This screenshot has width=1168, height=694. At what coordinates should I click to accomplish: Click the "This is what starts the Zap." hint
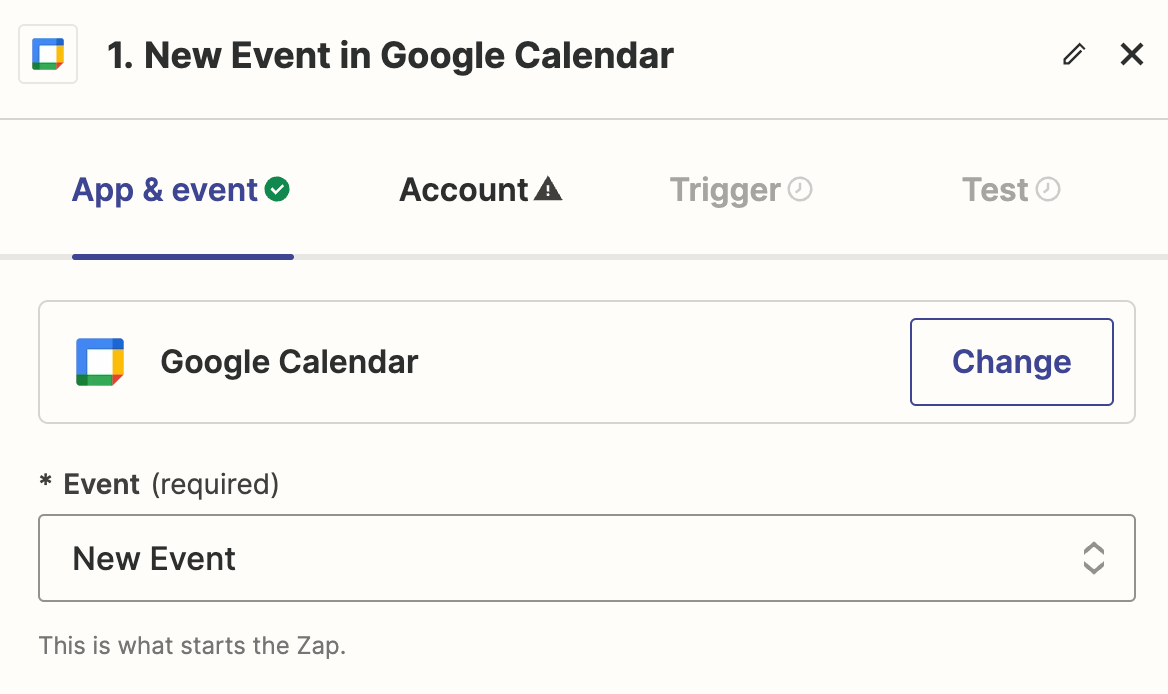click(x=192, y=645)
